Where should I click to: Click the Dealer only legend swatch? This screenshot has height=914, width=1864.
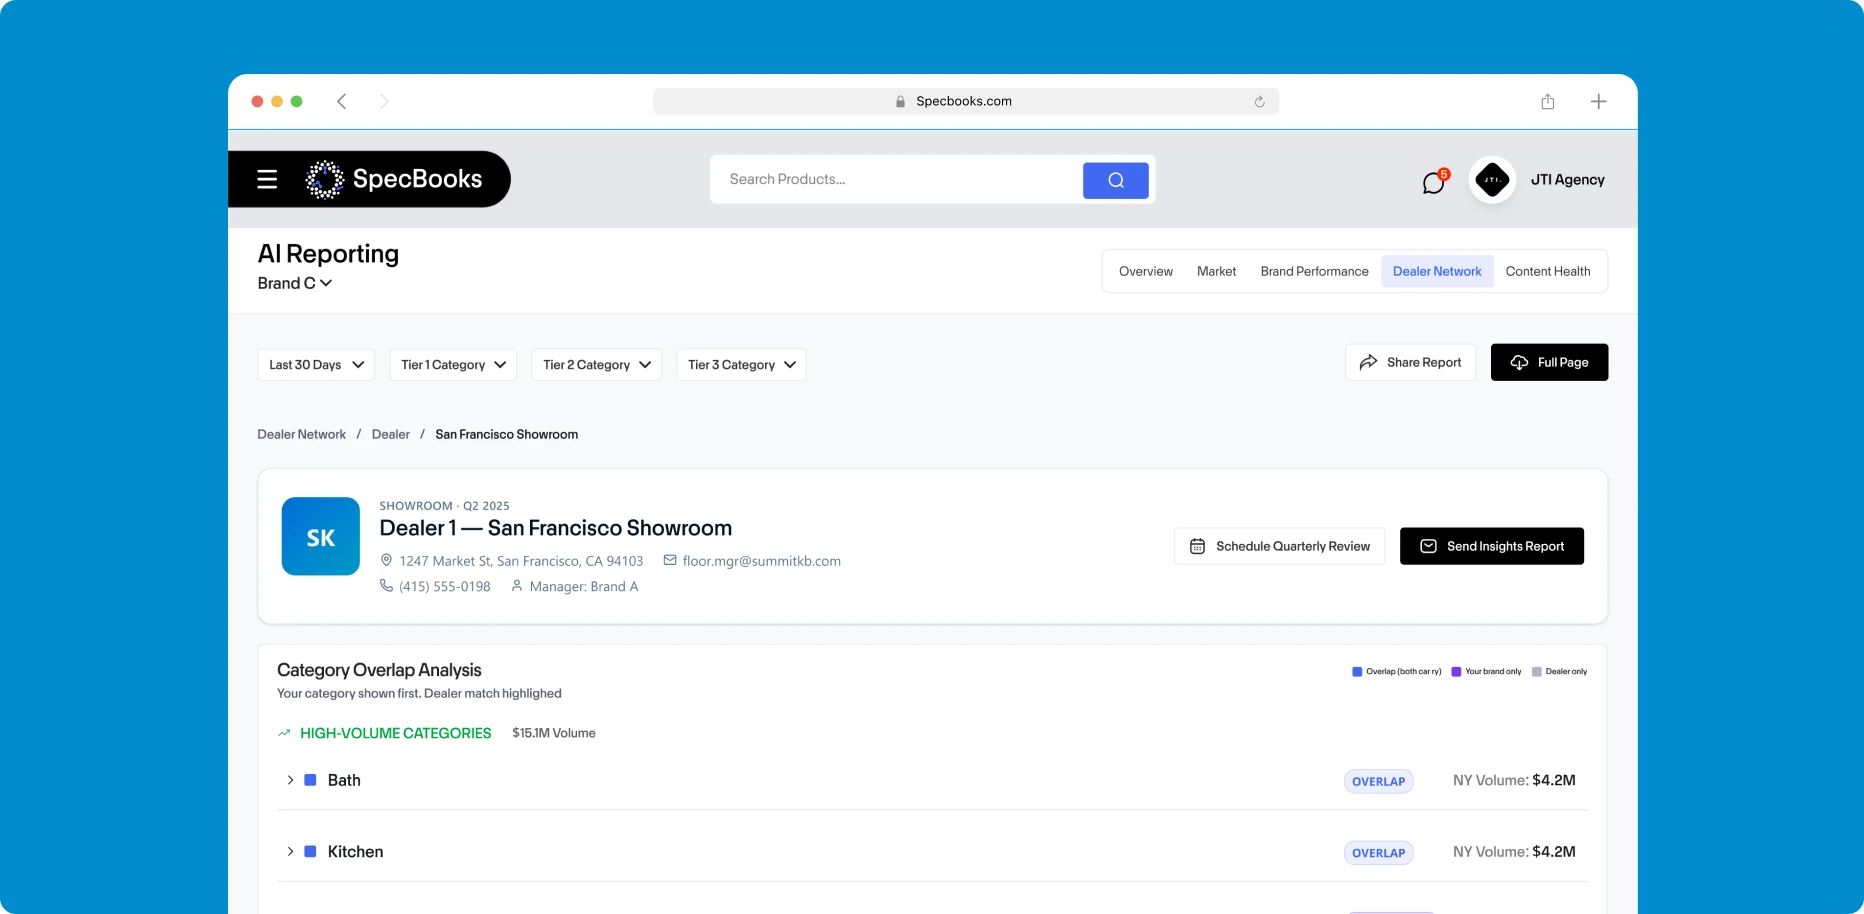(x=1537, y=672)
